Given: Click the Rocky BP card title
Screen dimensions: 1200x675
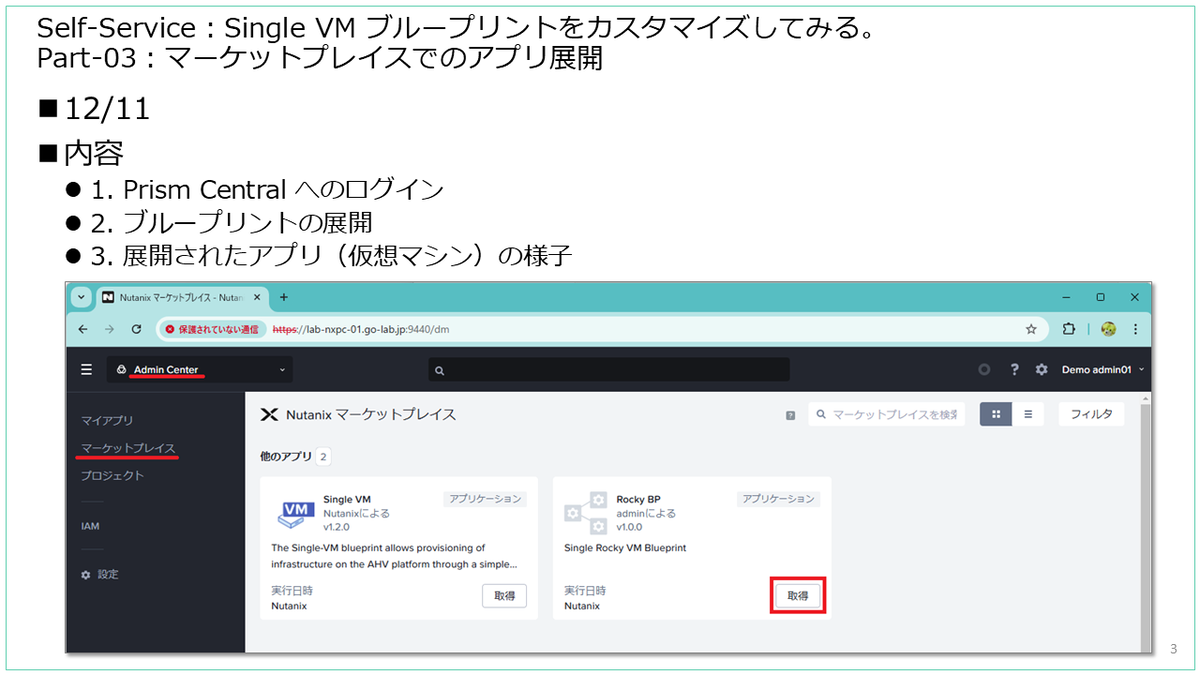Looking at the screenshot, I should click(638, 499).
